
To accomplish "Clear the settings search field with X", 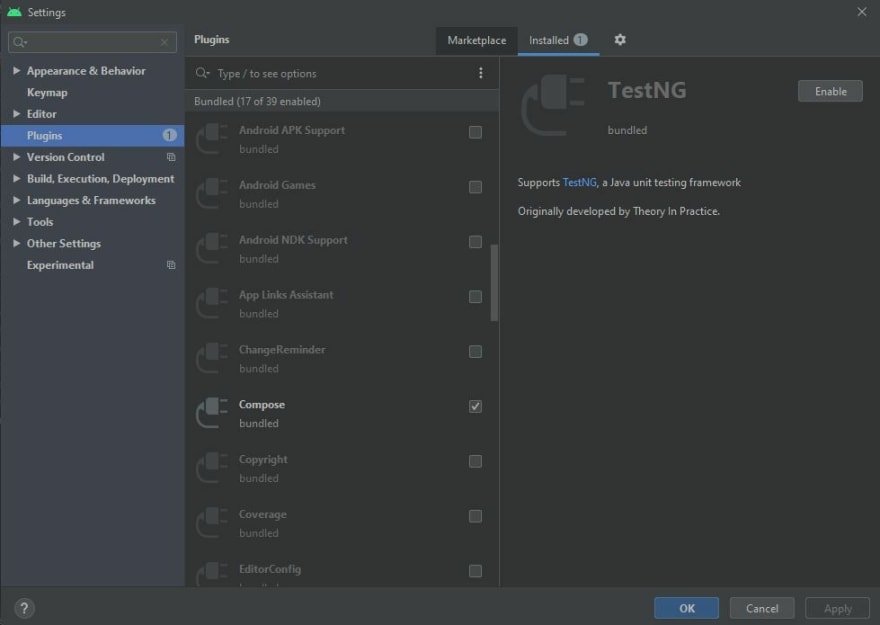I will click(164, 42).
